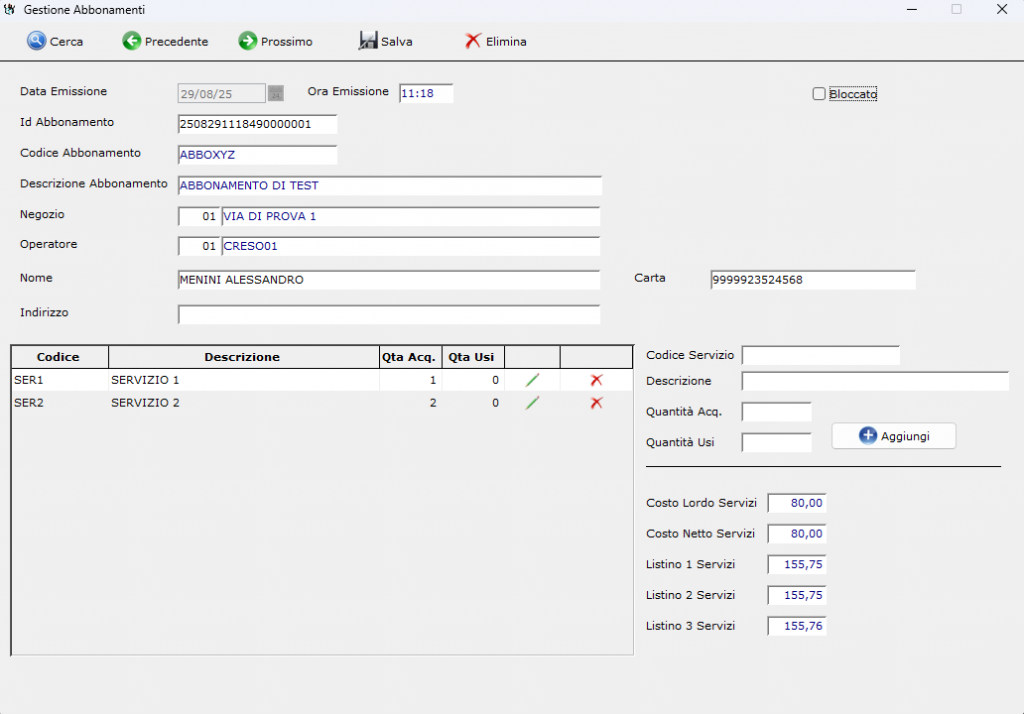Remove SER2 row with red X

(x=597, y=403)
